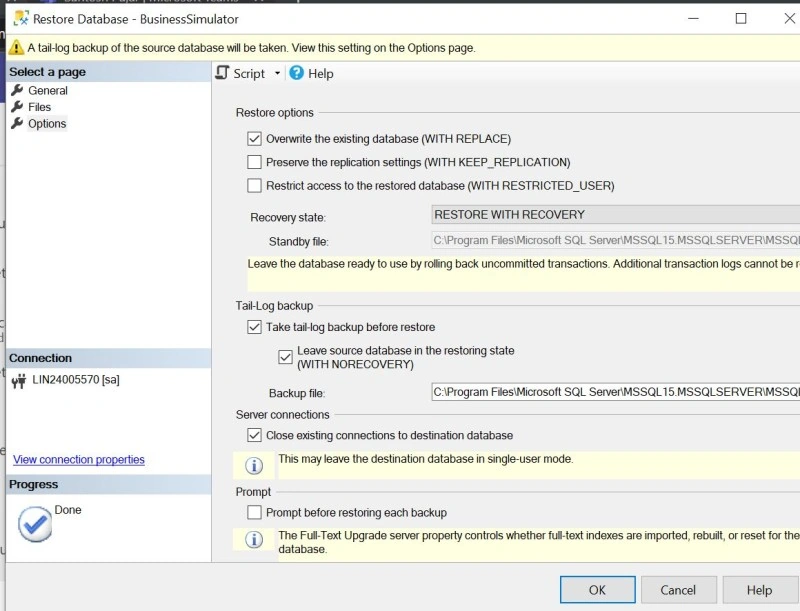Click the Script toolbar label
This screenshot has width=800, height=611.
tap(249, 73)
